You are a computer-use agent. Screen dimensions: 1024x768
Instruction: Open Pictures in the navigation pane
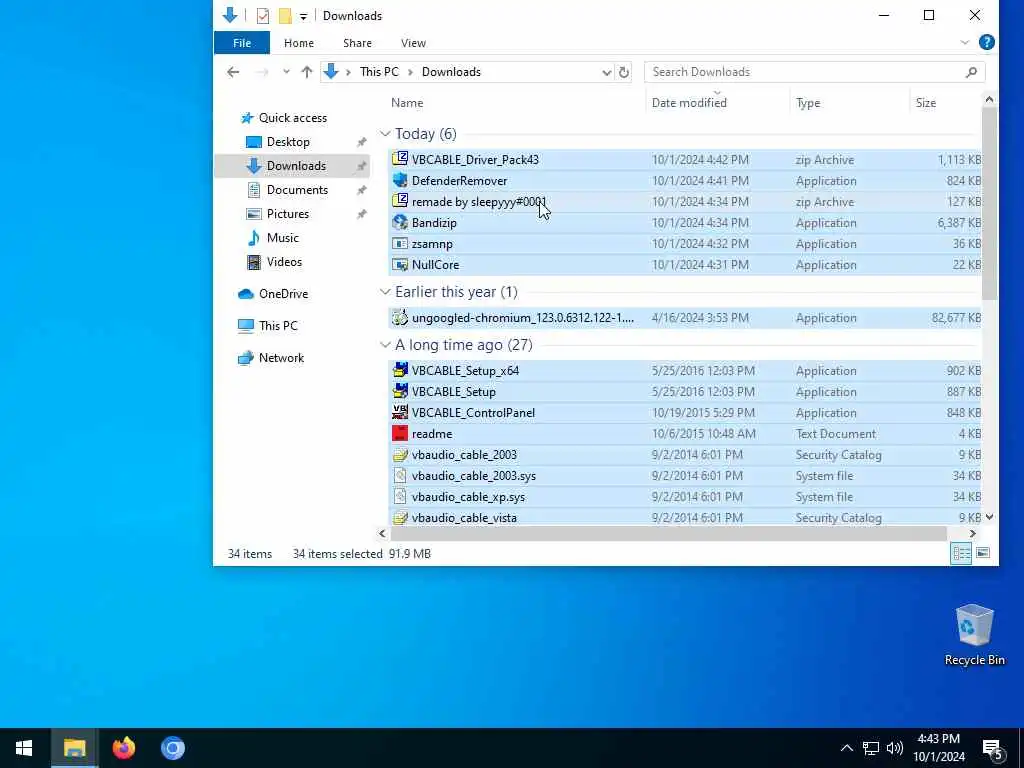[287, 214]
